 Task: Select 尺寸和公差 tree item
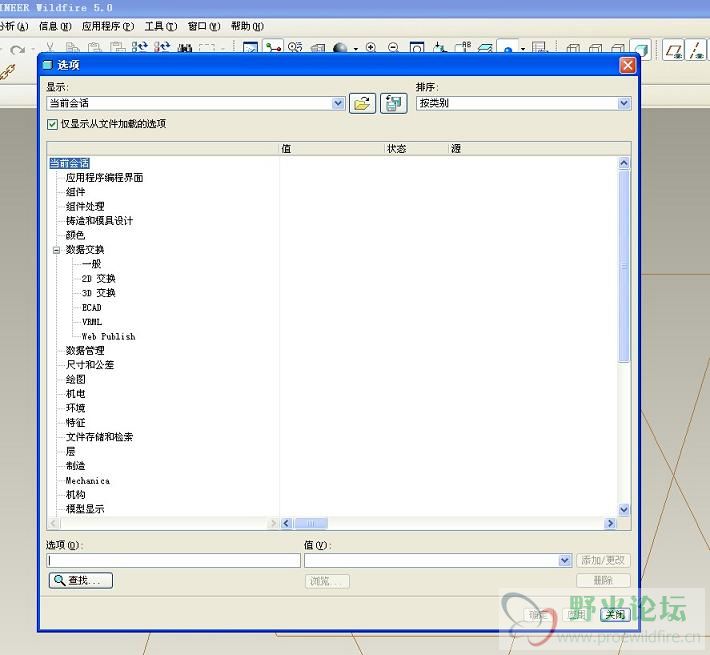coord(90,365)
